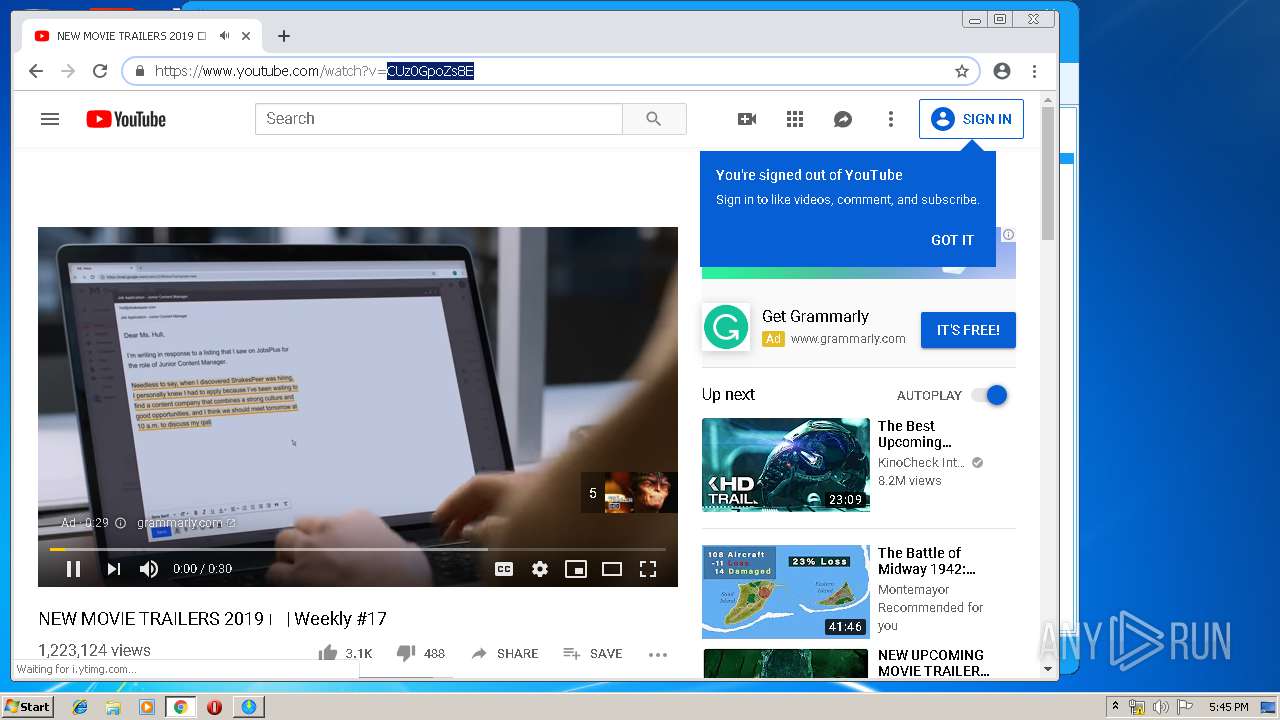Open the Windows Start button

pos(28,707)
